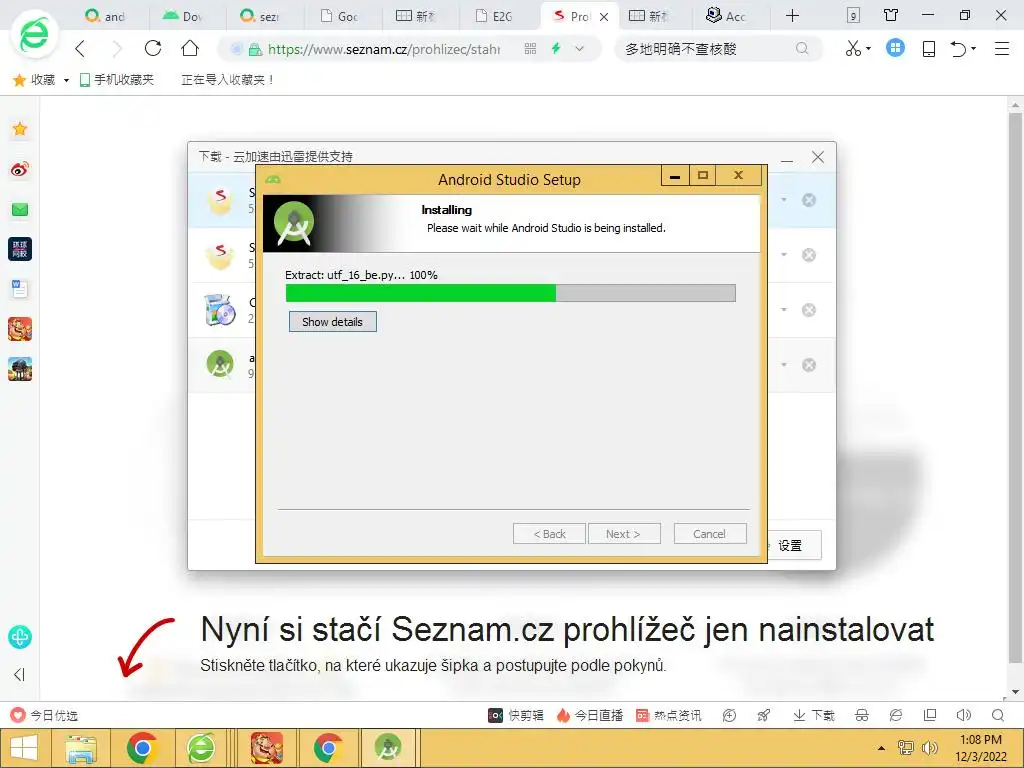The height and width of the screenshot is (768, 1024).
Task: Remove first download item with X icon
Action: 809,200
